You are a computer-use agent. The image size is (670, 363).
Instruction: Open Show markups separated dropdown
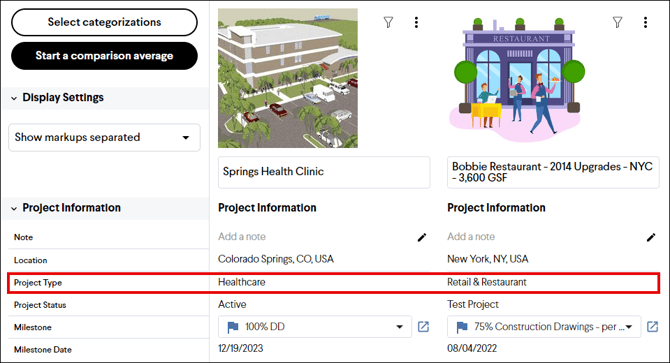[104, 138]
